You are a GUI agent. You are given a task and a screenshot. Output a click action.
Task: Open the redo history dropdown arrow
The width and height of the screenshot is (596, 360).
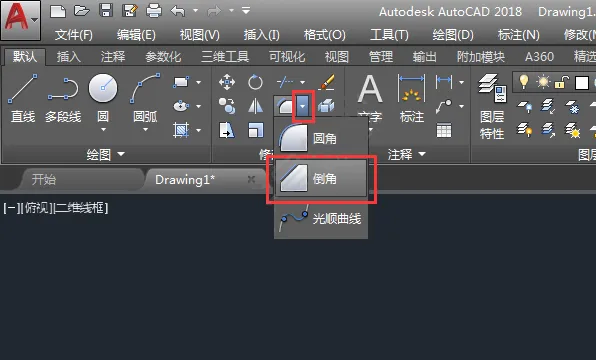coord(231,11)
